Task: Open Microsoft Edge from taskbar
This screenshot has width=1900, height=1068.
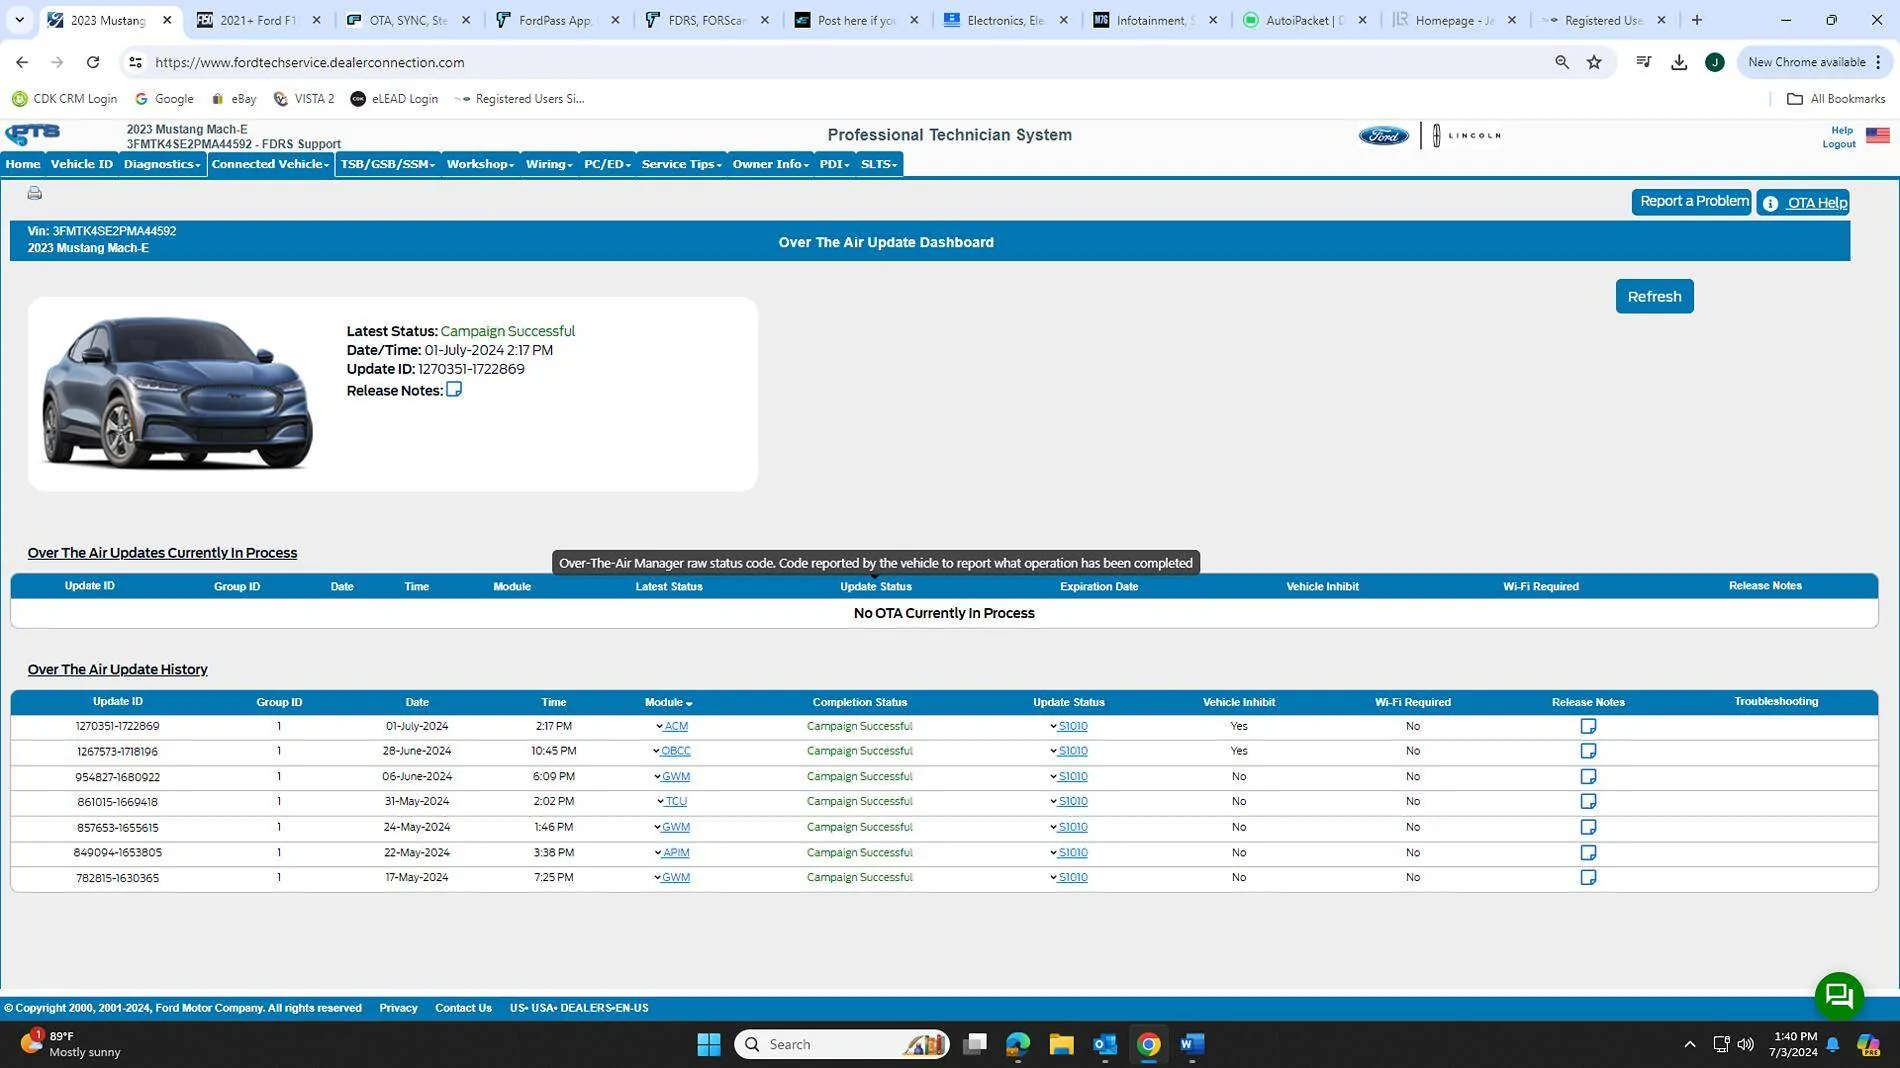Action: (x=1018, y=1044)
